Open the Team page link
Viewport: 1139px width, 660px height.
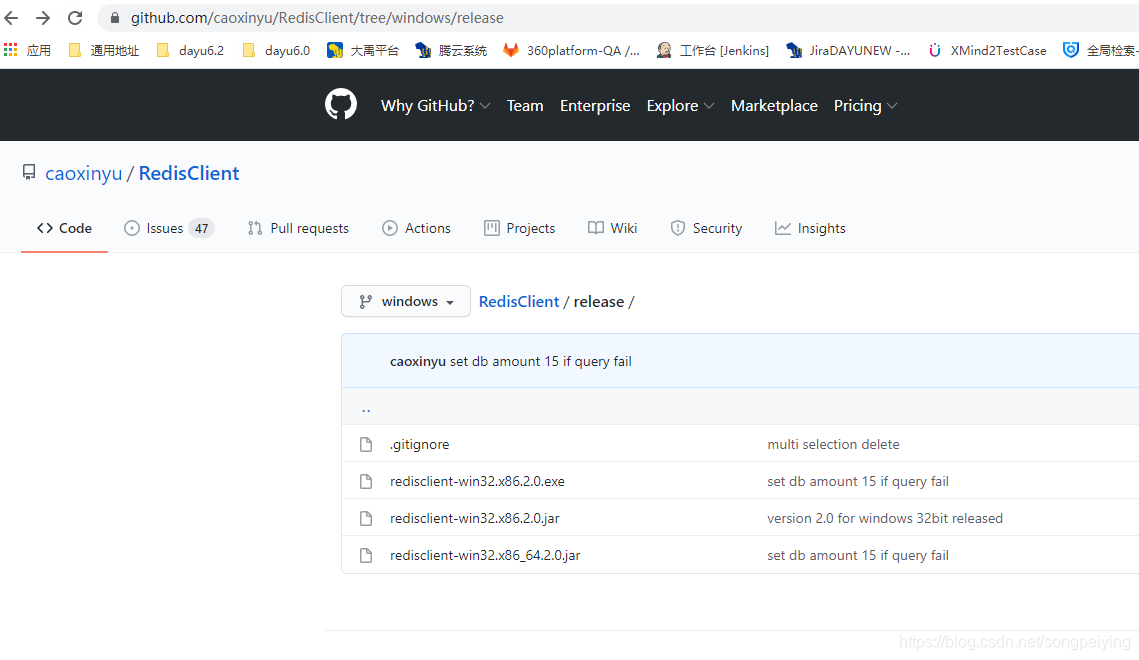point(524,106)
